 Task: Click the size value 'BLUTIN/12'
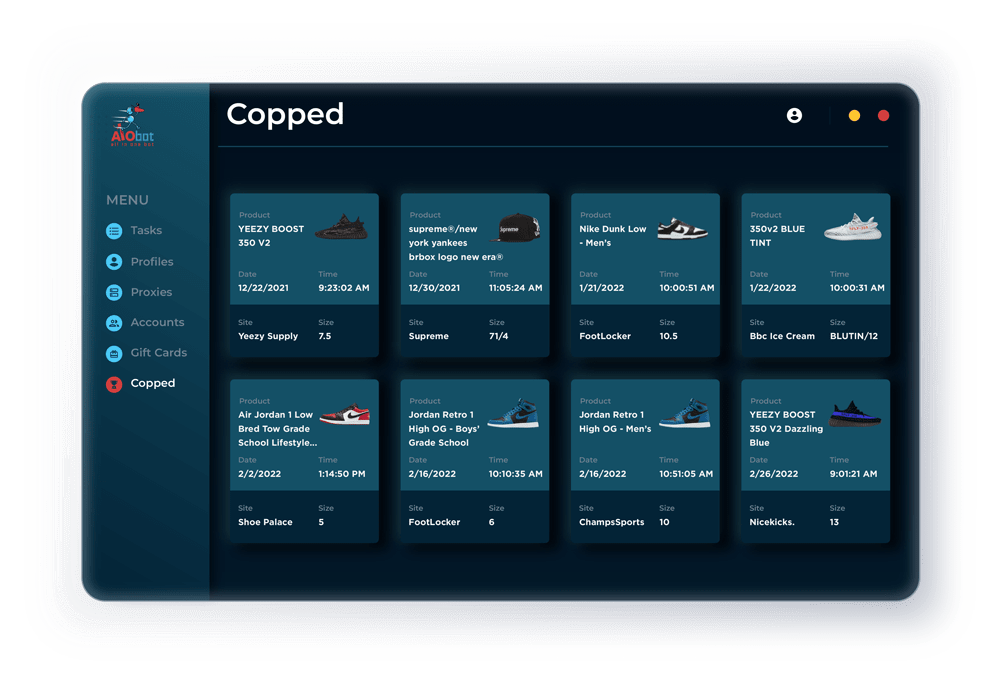point(854,336)
